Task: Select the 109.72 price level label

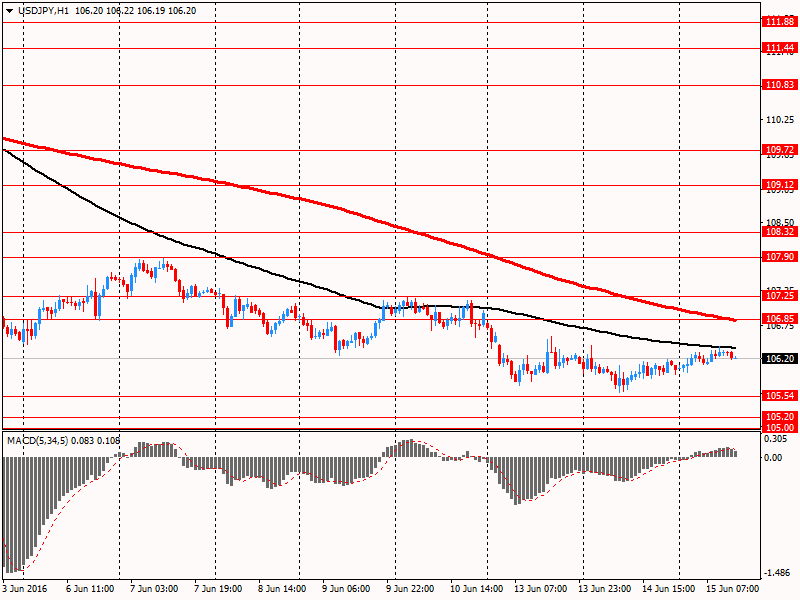Action: (780, 149)
